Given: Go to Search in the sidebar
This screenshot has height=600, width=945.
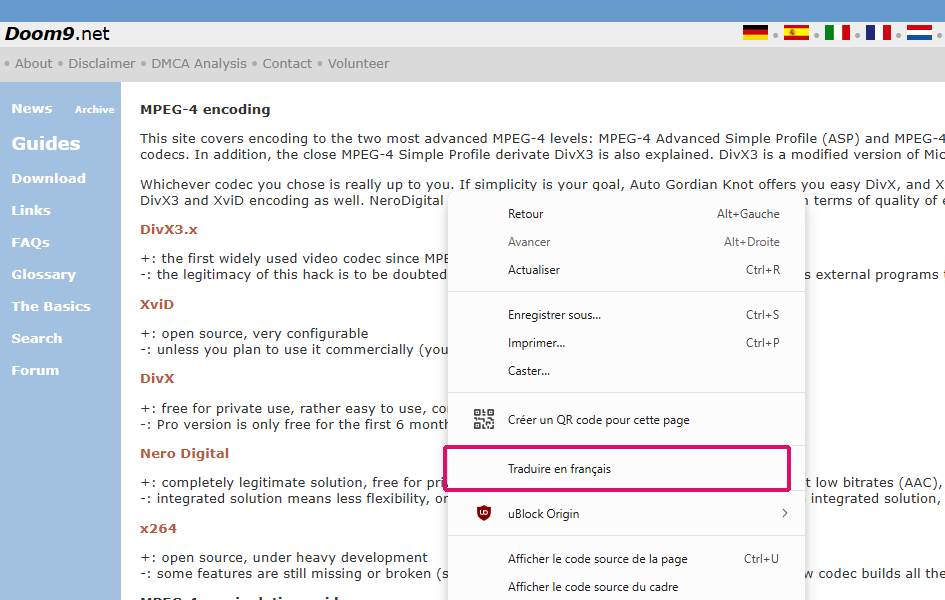Looking at the screenshot, I should click(x=37, y=339).
